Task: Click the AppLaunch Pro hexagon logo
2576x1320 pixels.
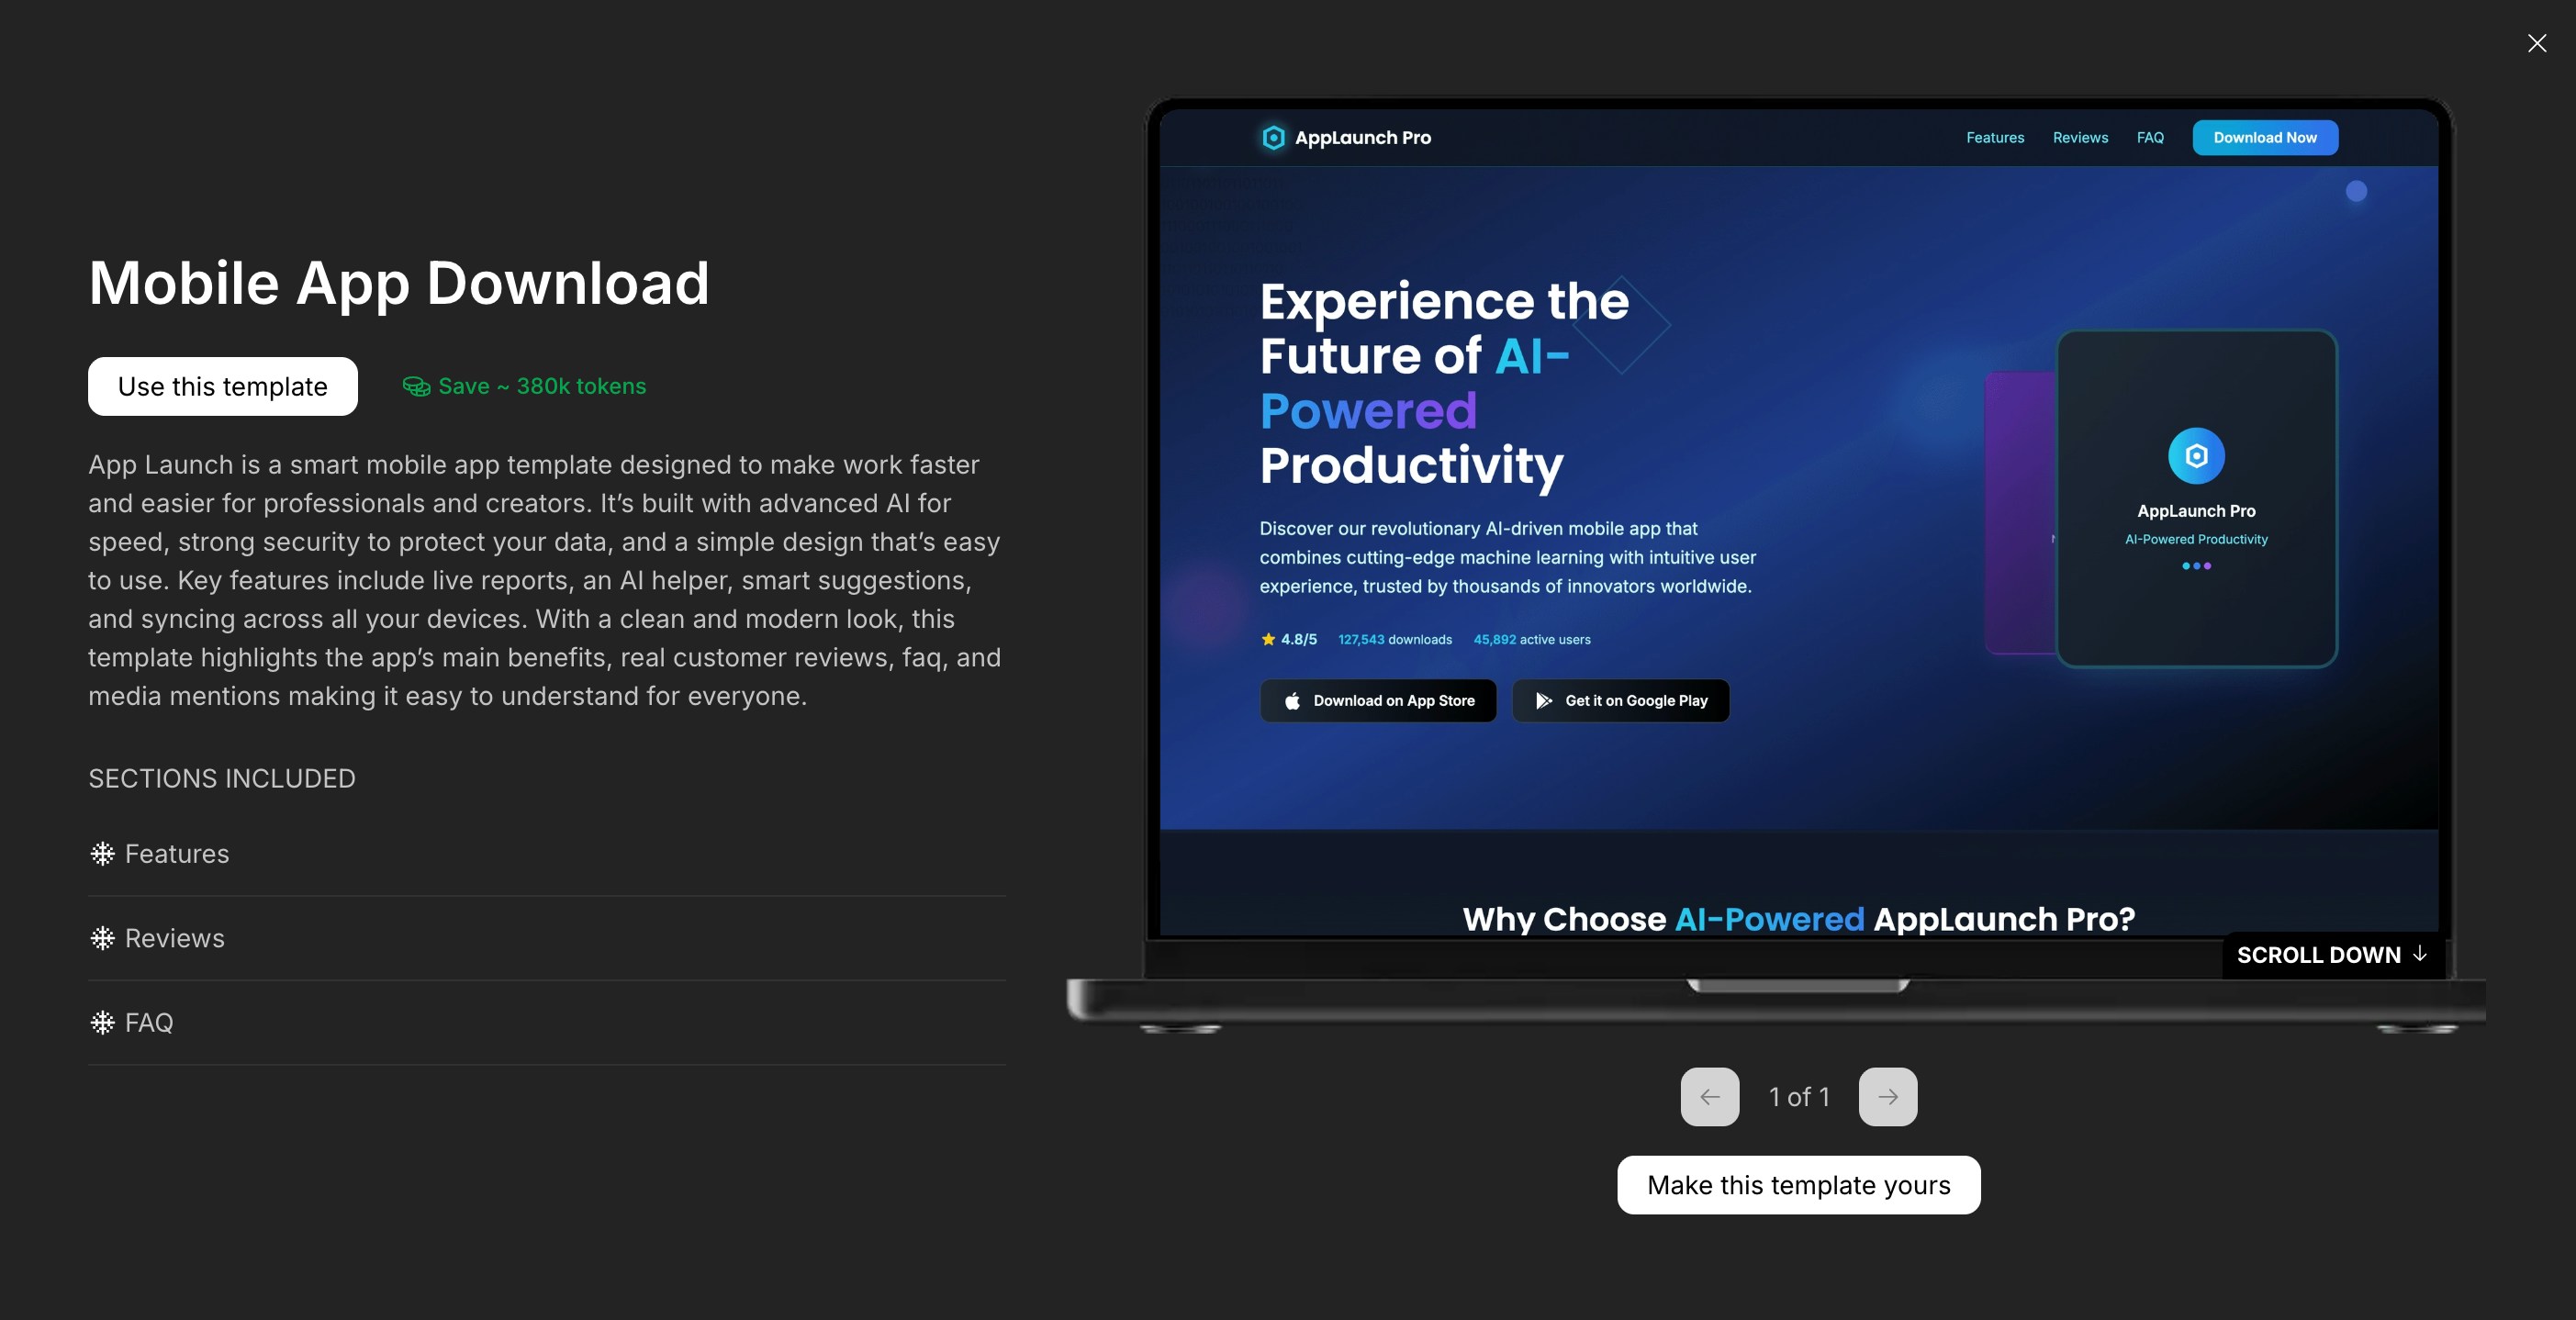Action: (1273, 138)
